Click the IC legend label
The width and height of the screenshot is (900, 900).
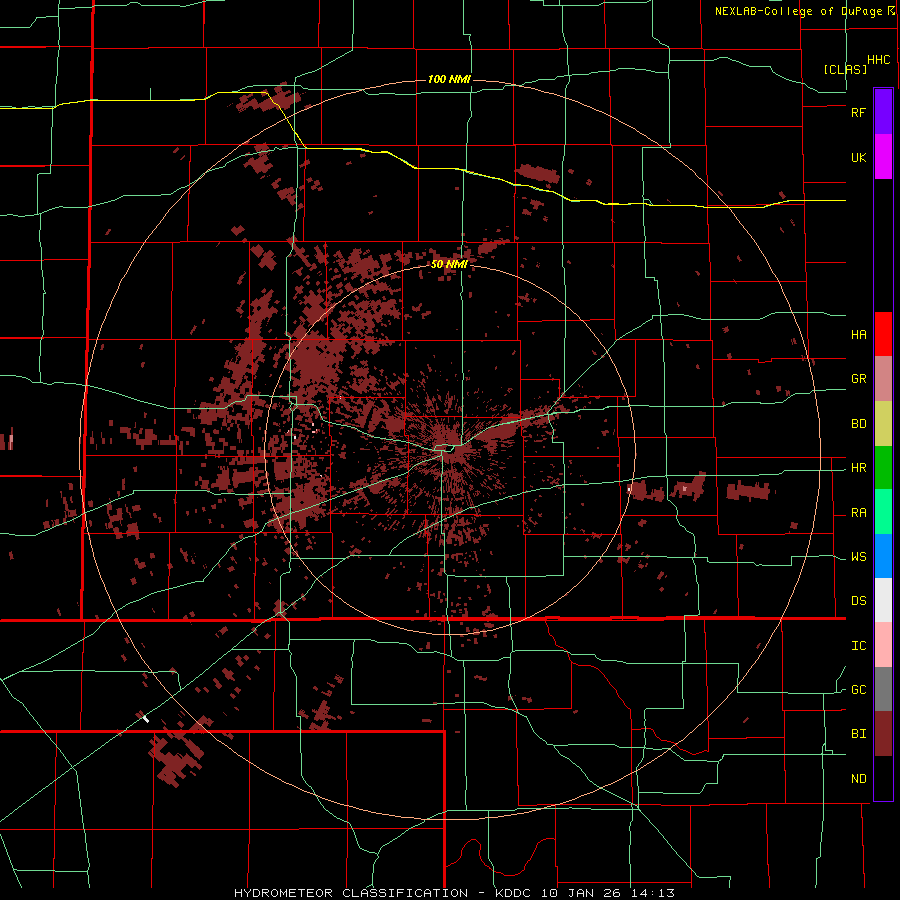click(x=858, y=646)
